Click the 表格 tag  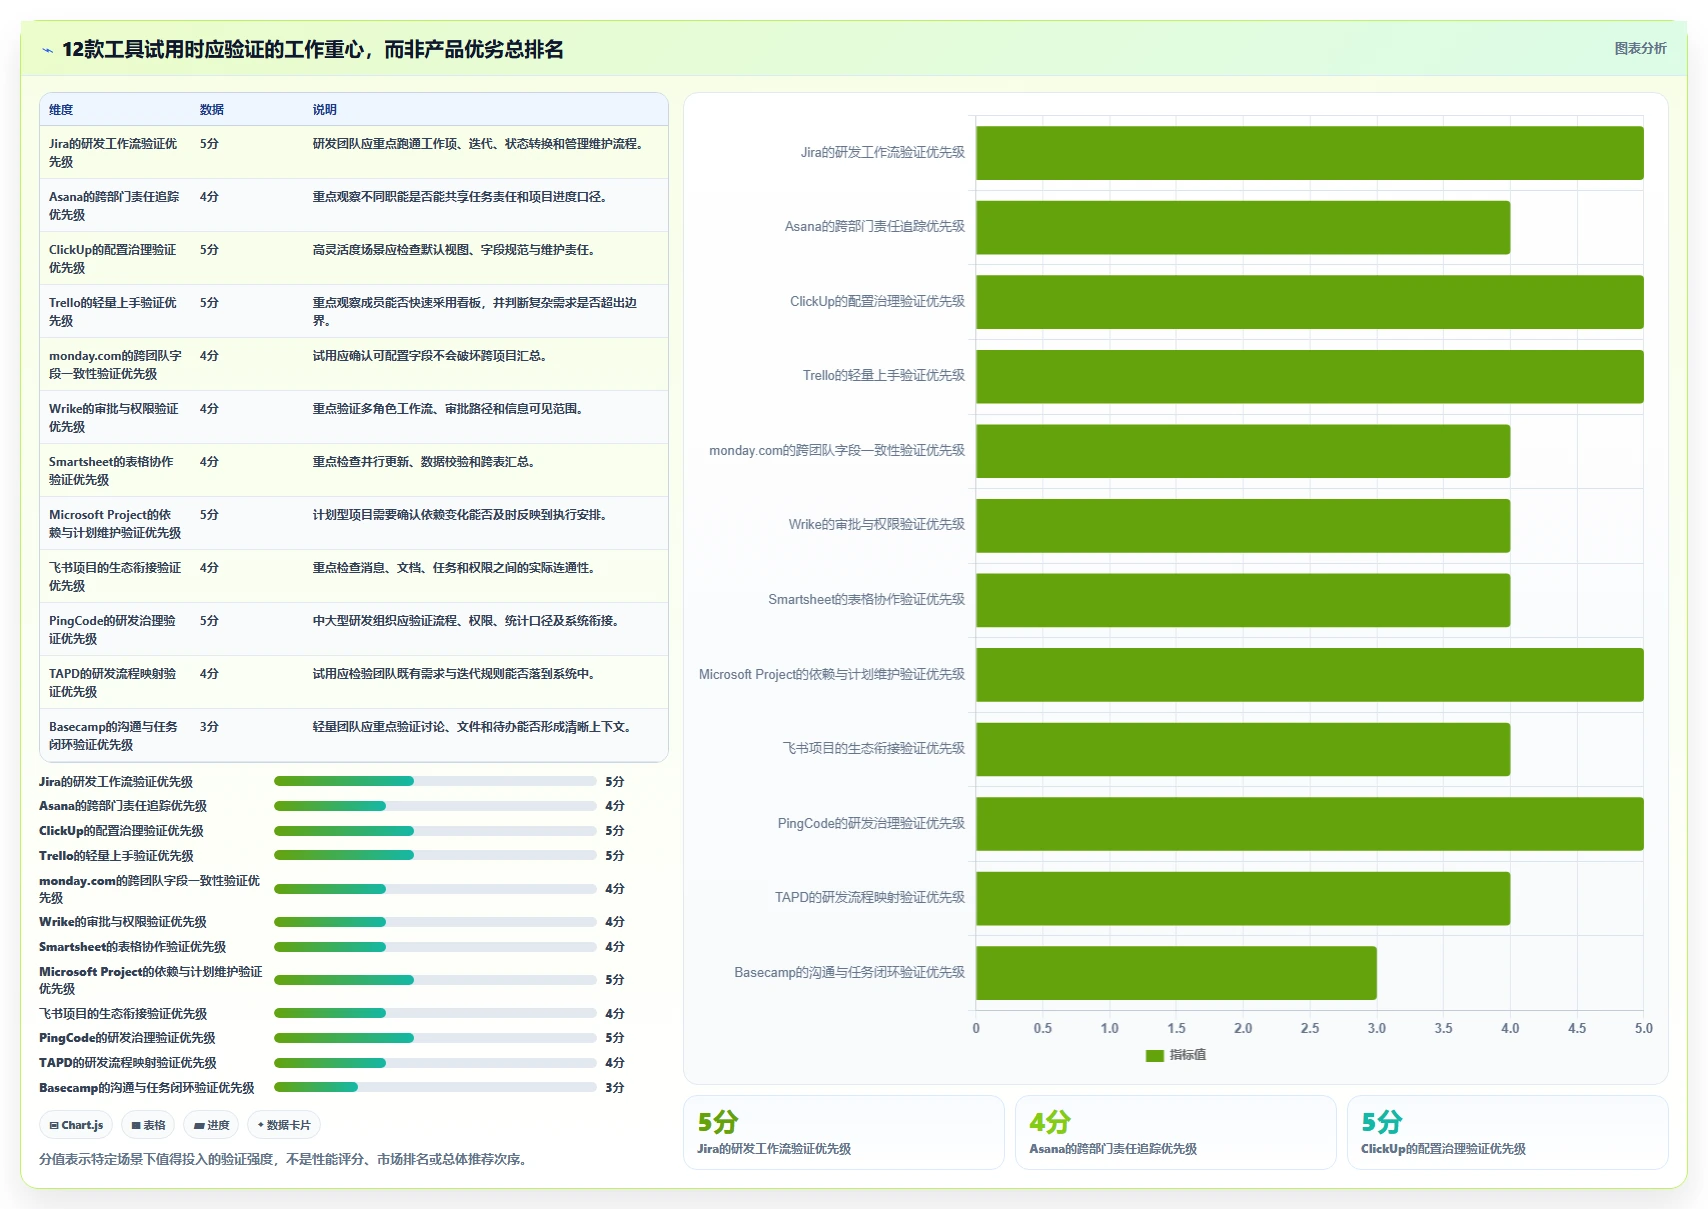[x=148, y=1125]
